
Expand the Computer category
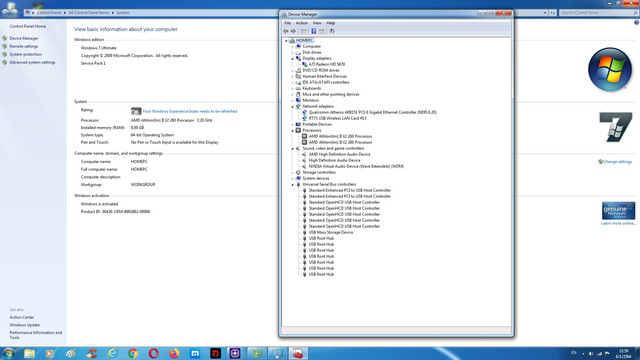[293, 47]
